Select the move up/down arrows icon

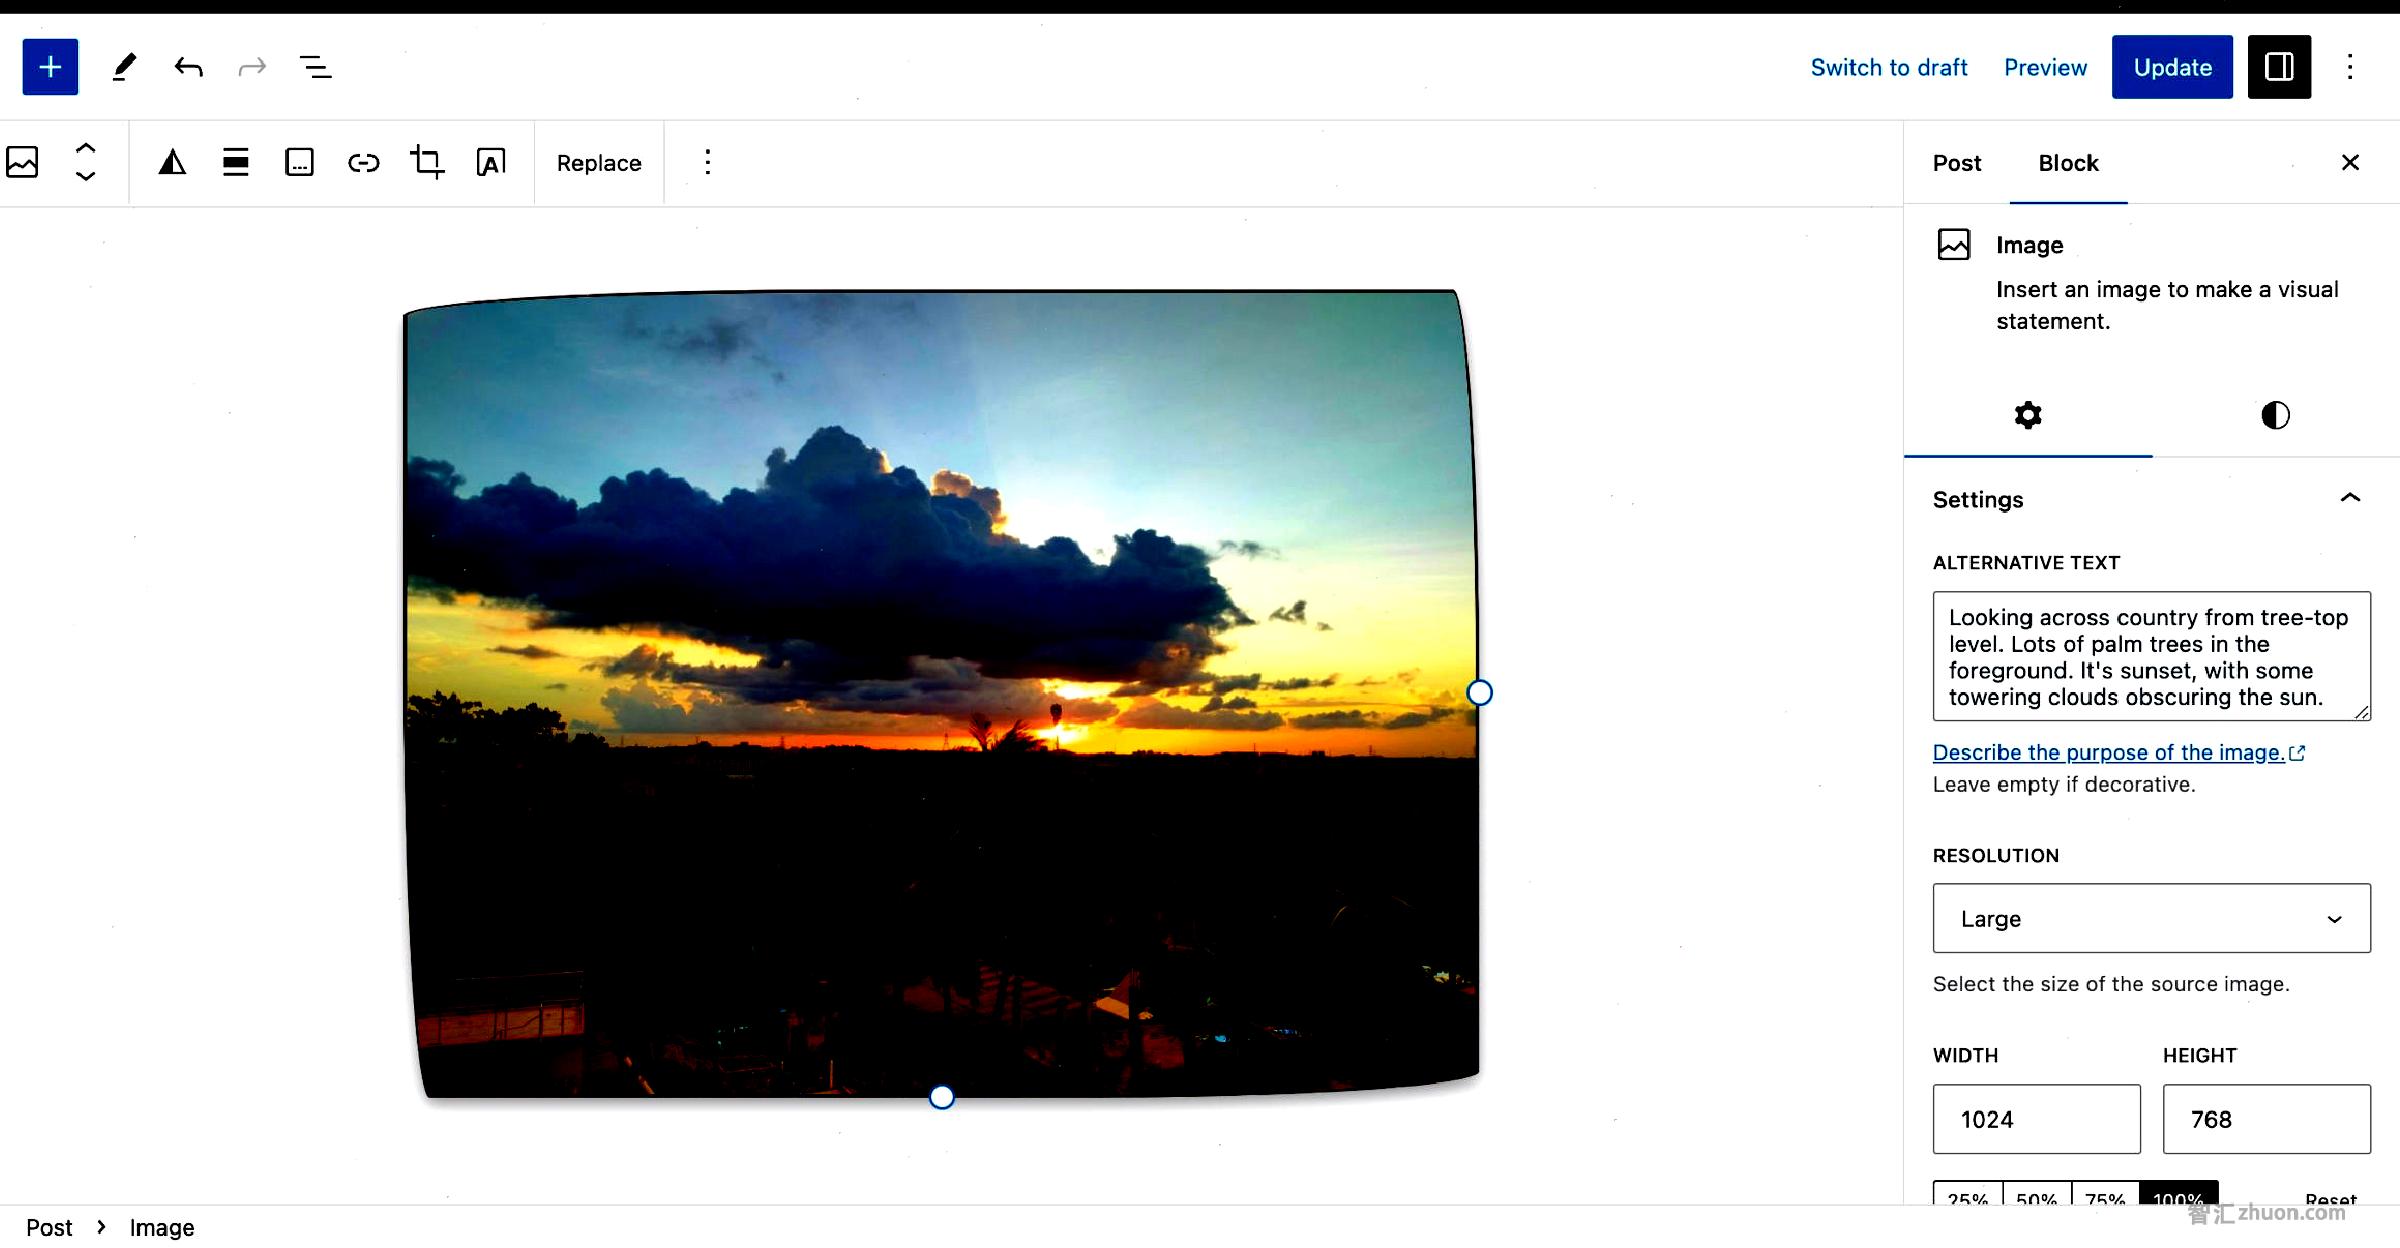coord(86,162)
